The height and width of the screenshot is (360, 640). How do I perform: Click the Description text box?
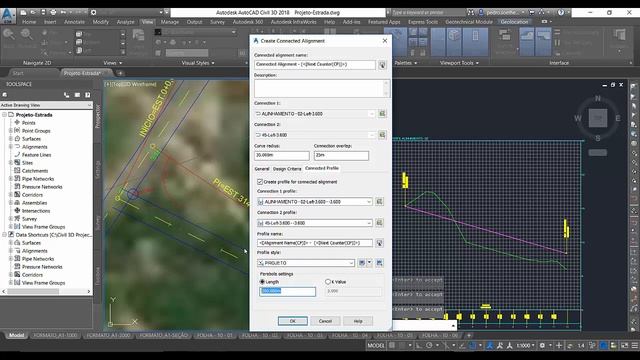[x=322, y=88]
